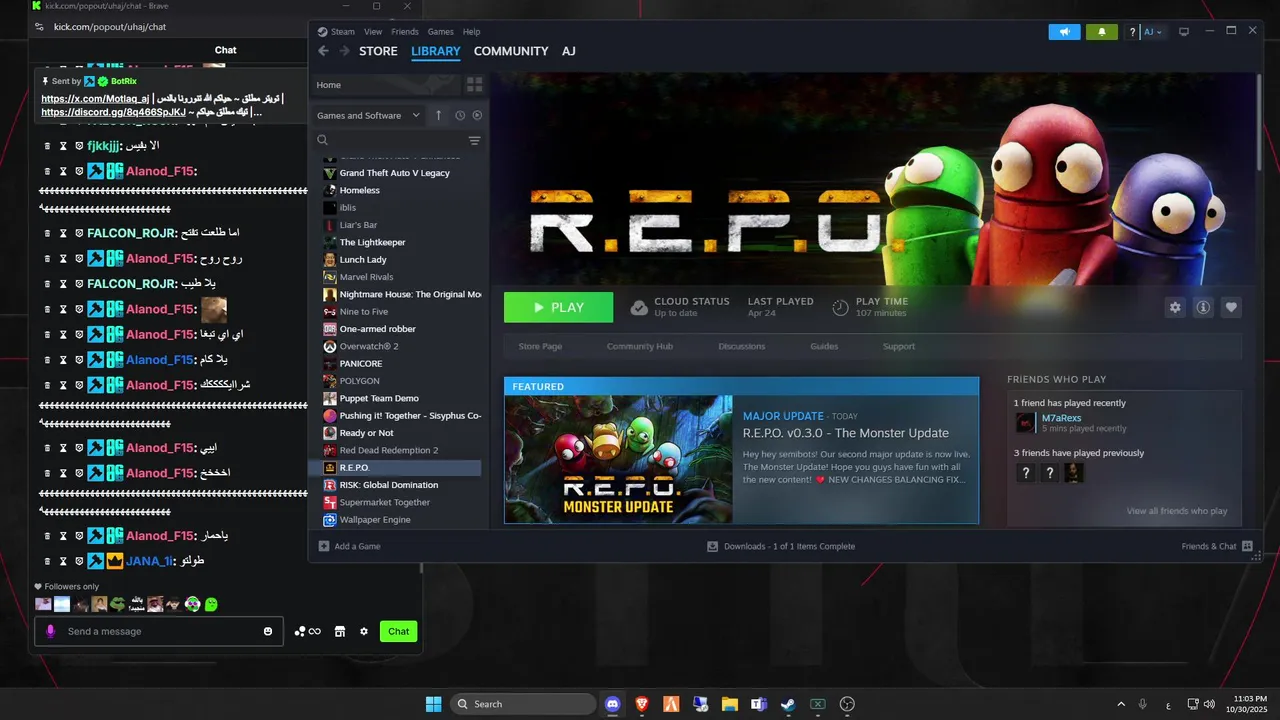The height and width of the screenshot is (720, 1280).
Task: Click friend M7aRexs in Friends Who Play
Action: (x=1061, y=418)
